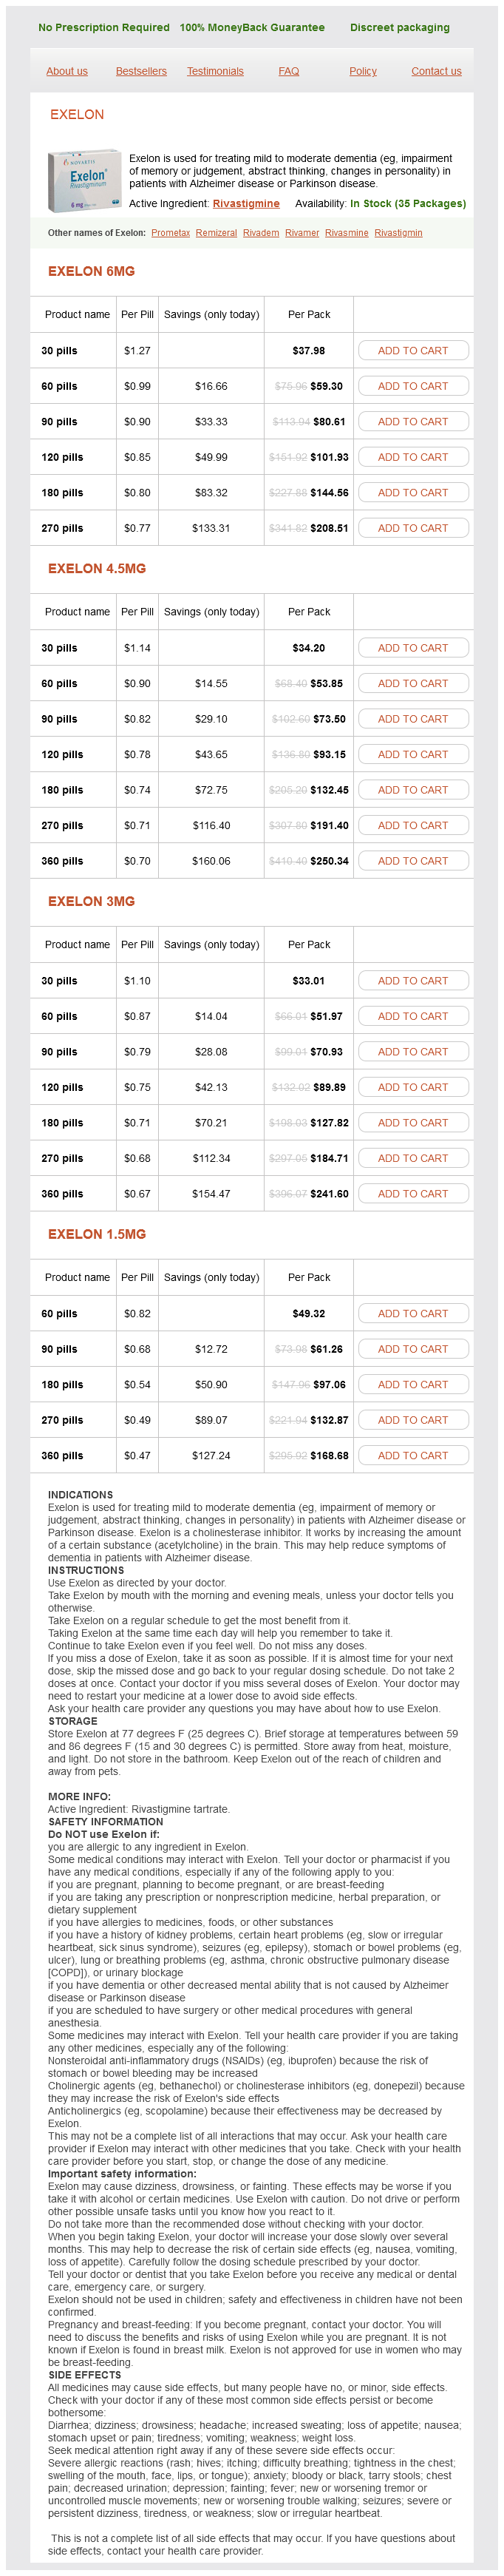The height and width of the screenshot is (2576, 504).
Task: Open the Prometax alternate name link
Action: 171,233
